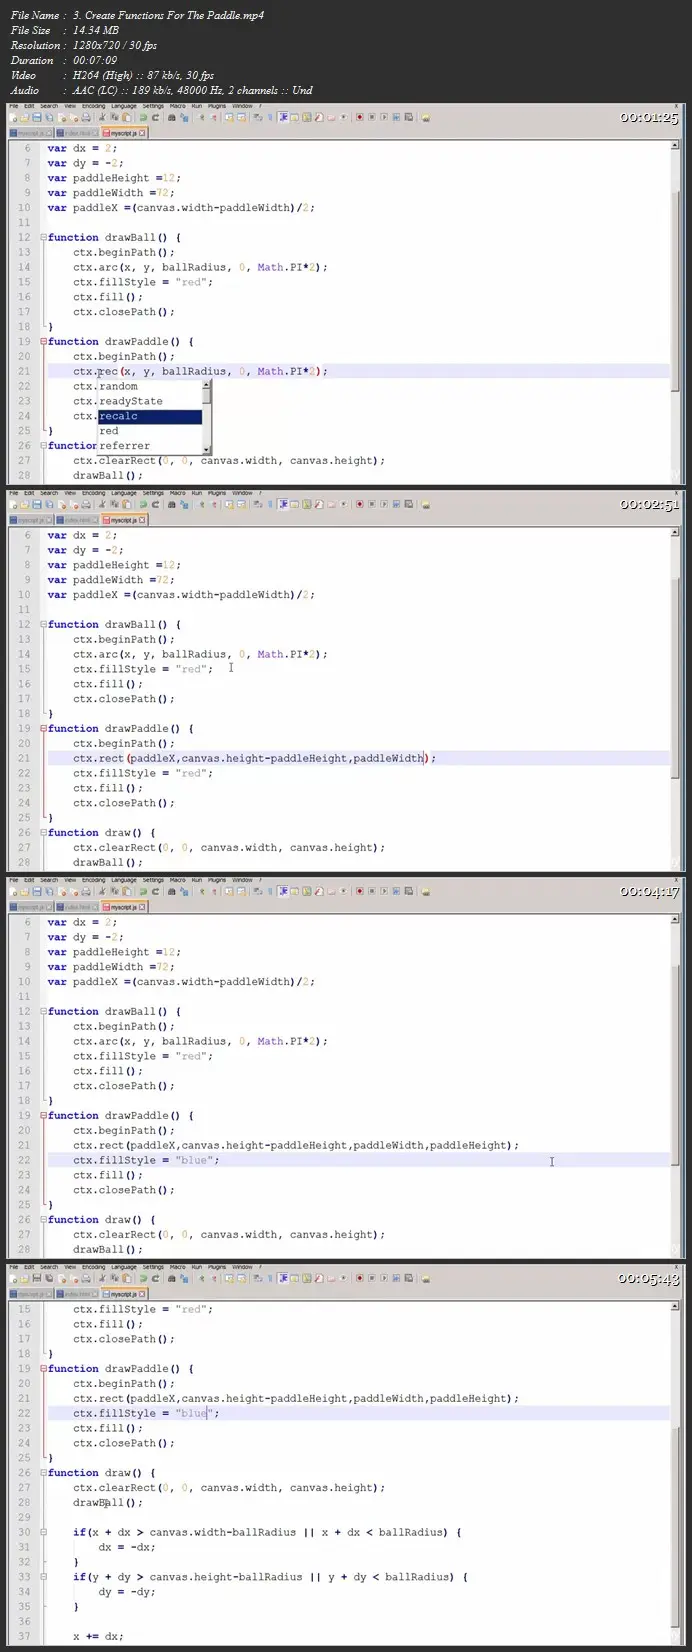Toggle horizontal scroll sync in 00:05:43 frame
The image size is (692, 1652).
click(242, 1278)
